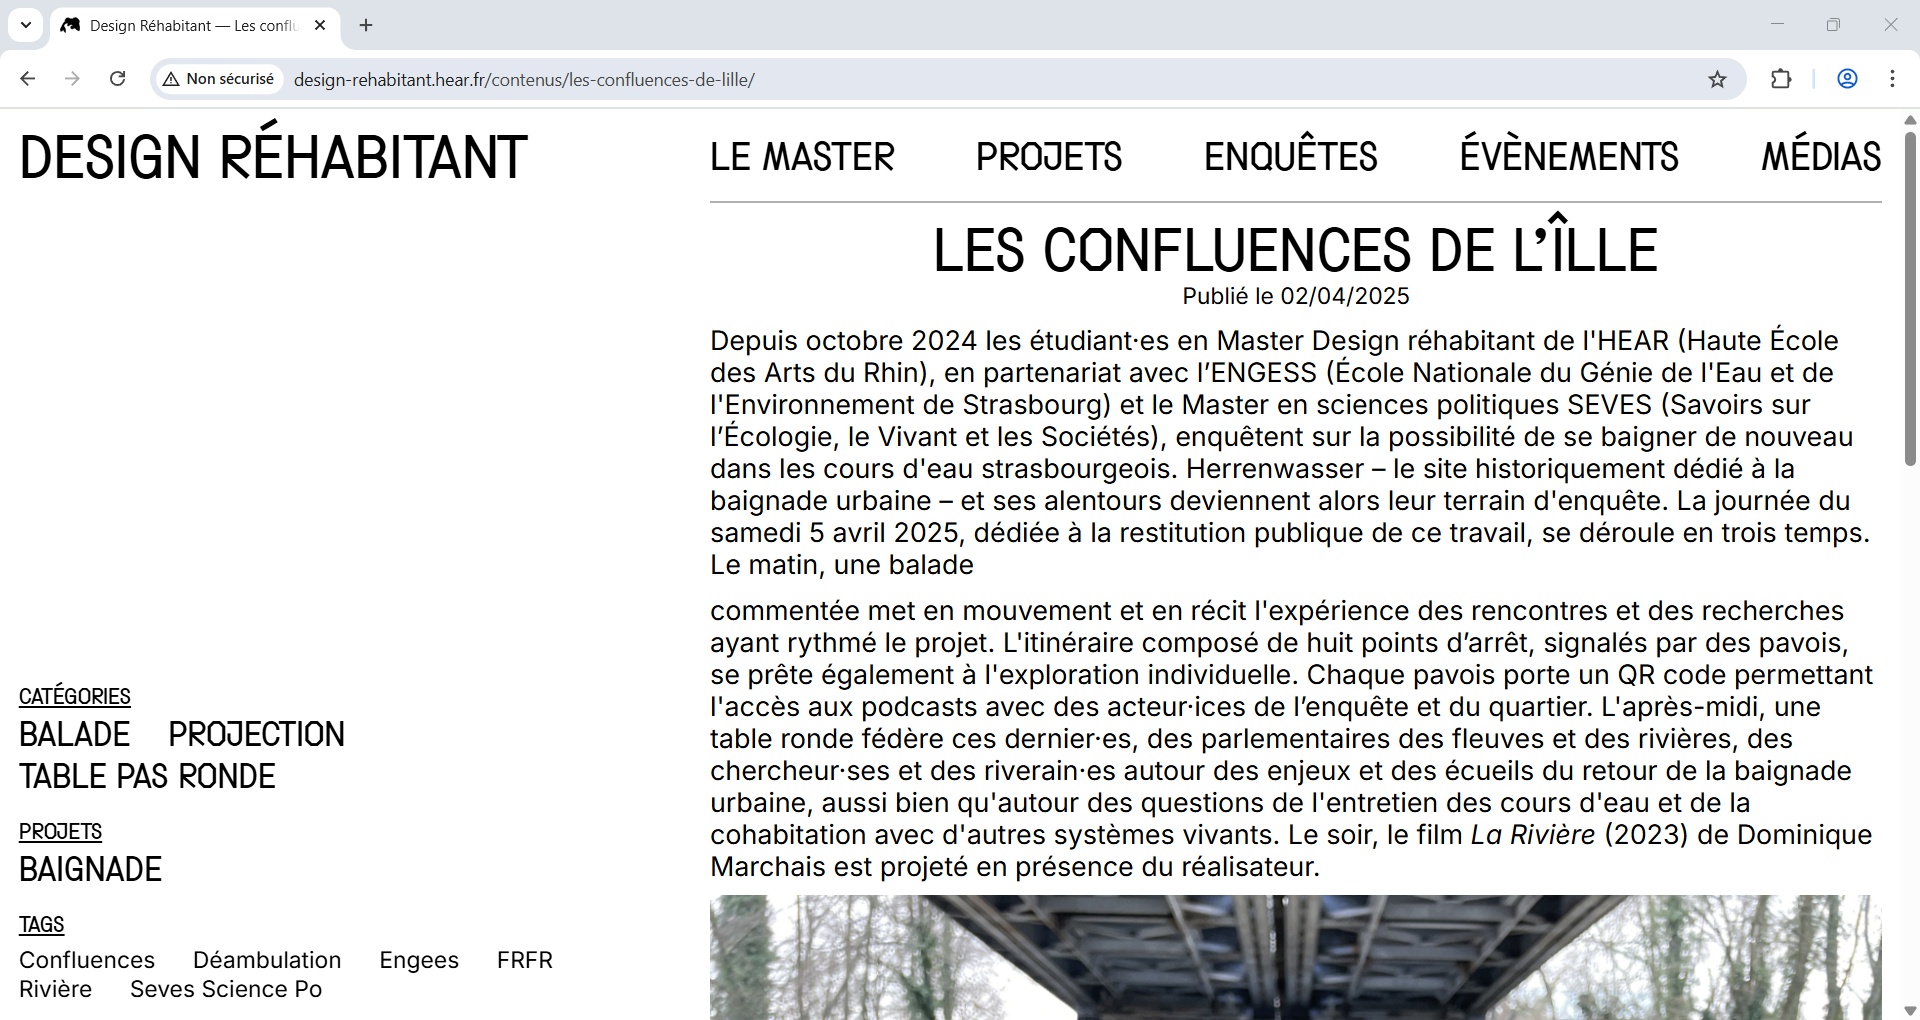Open the tab search chevron
The image size is (1920, 1020).
coord(25,25)
